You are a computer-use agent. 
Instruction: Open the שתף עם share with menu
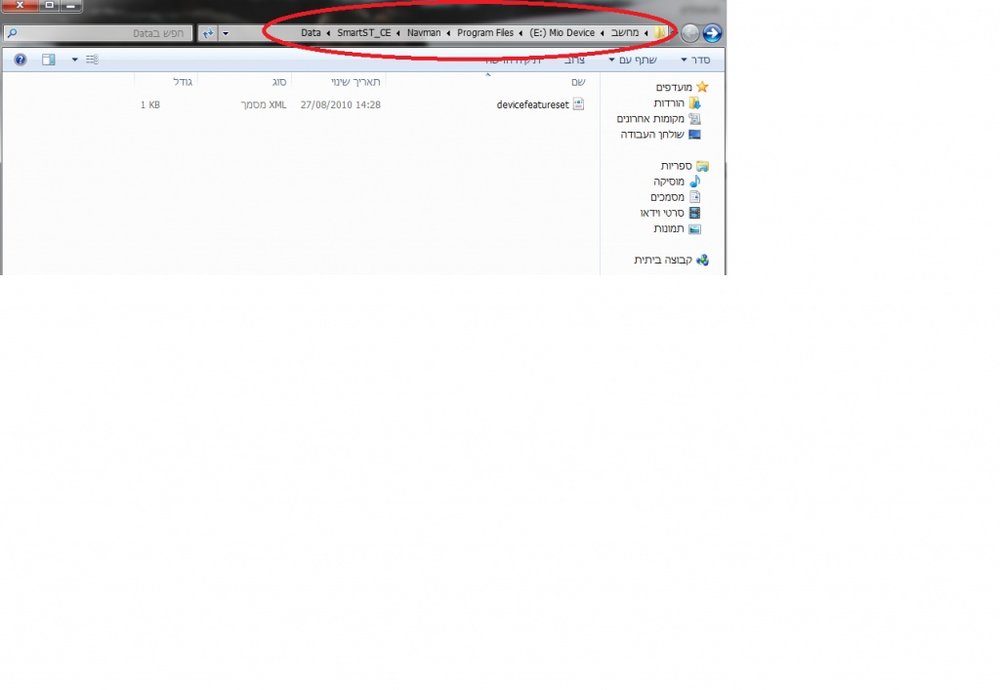tap(632, 60)
